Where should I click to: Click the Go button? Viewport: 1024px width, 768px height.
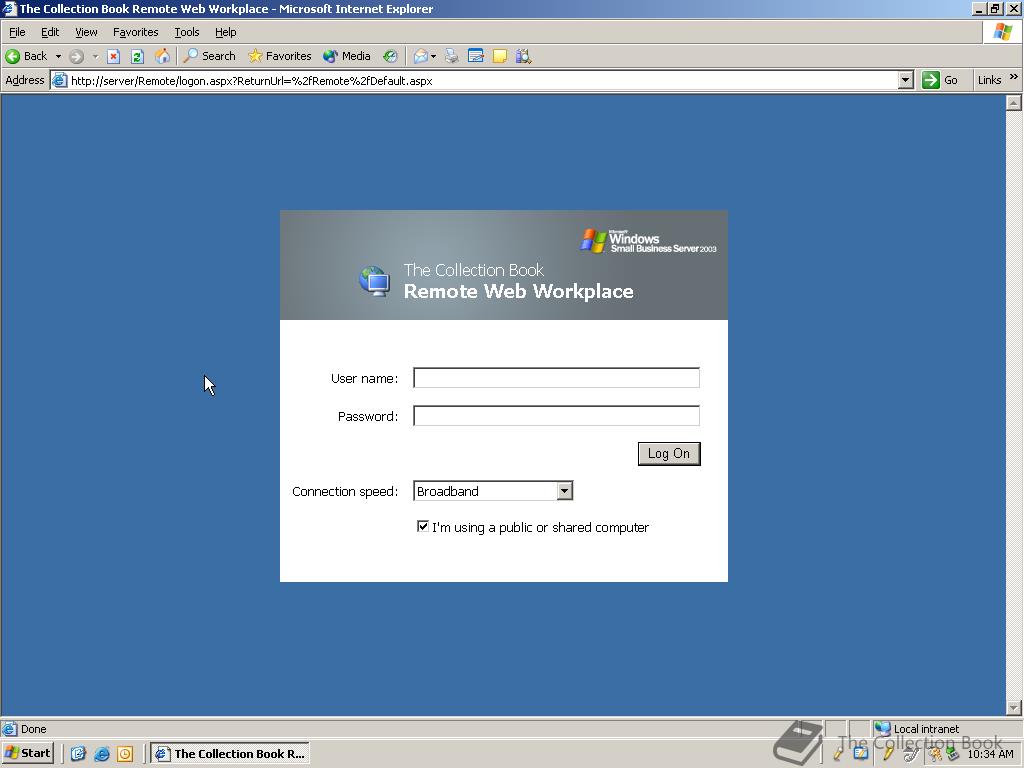[940, 80]
